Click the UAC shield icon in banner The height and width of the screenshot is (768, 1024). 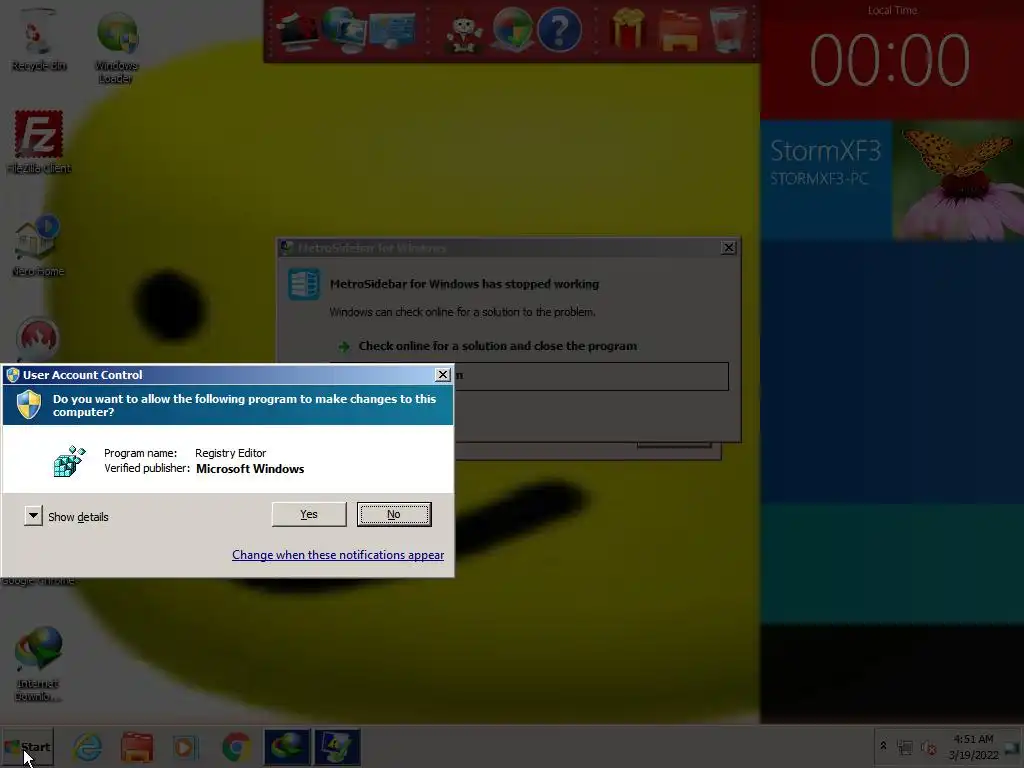tap(29, 405)
